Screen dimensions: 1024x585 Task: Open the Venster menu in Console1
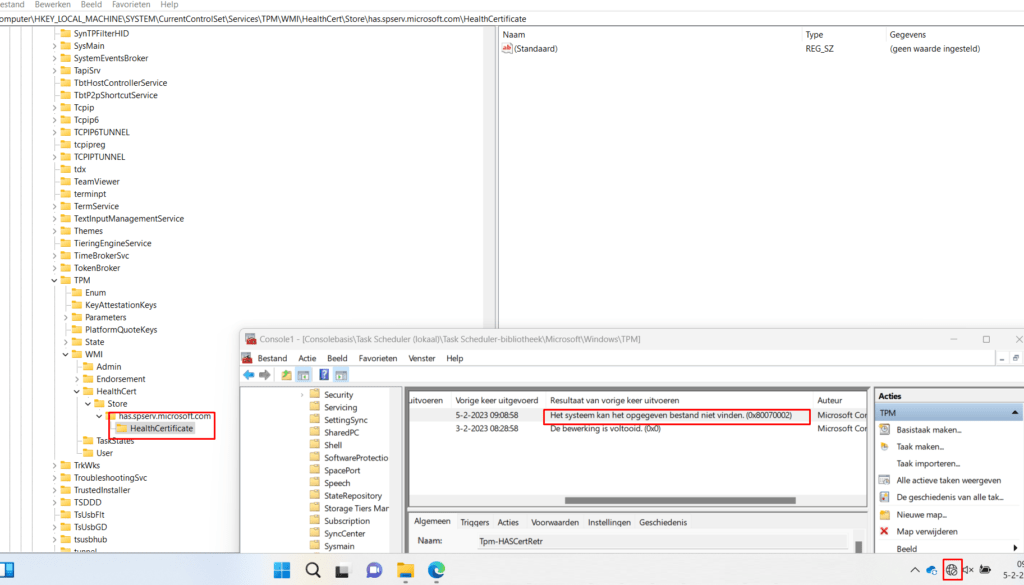click(422, 358)
